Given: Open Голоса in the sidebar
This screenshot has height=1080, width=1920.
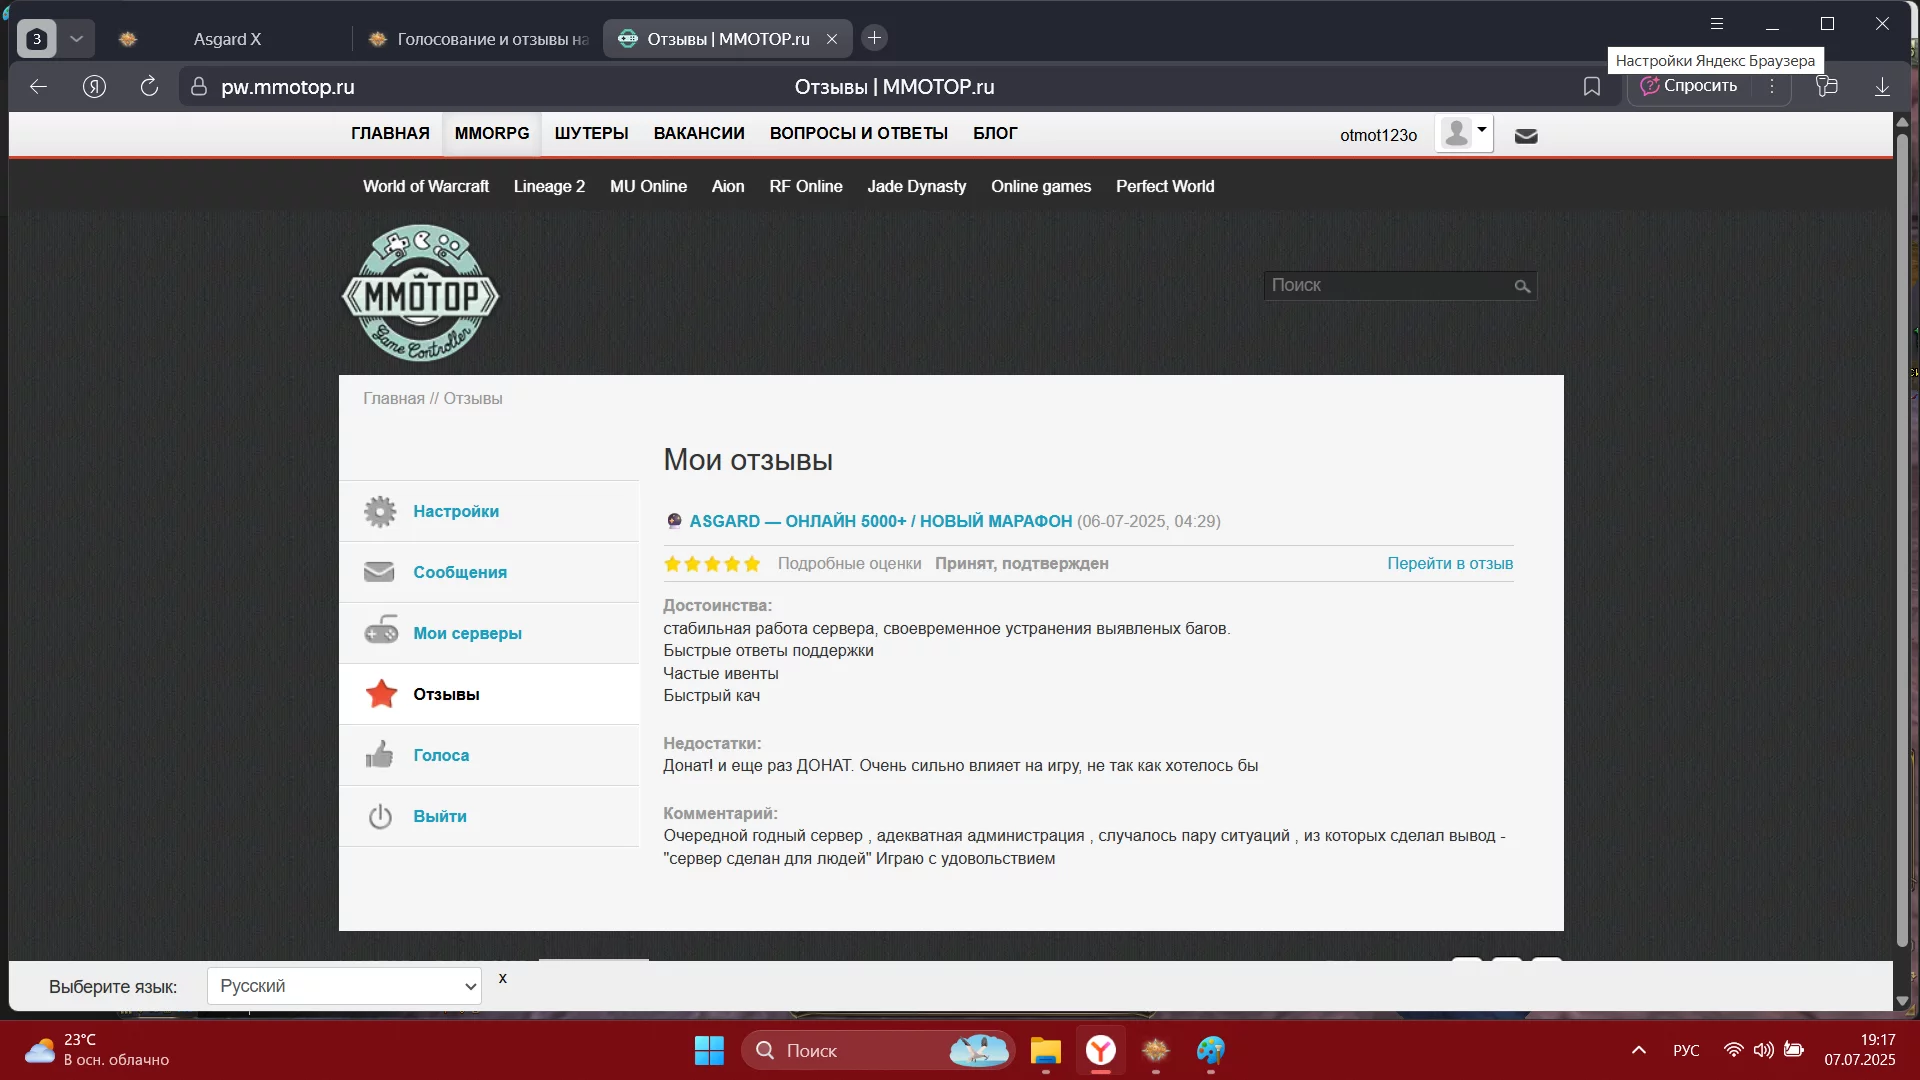Looking at the screenshot, I should (x=489, y=756).
